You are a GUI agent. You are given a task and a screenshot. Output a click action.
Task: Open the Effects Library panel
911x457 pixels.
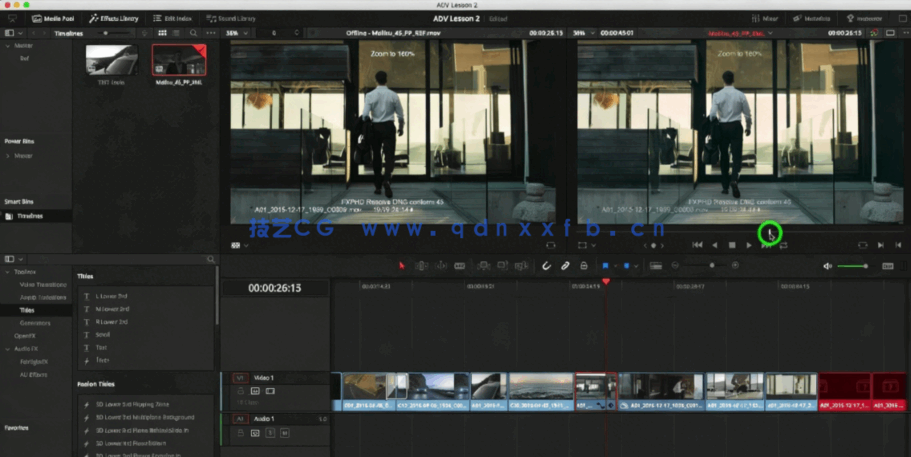114,19
